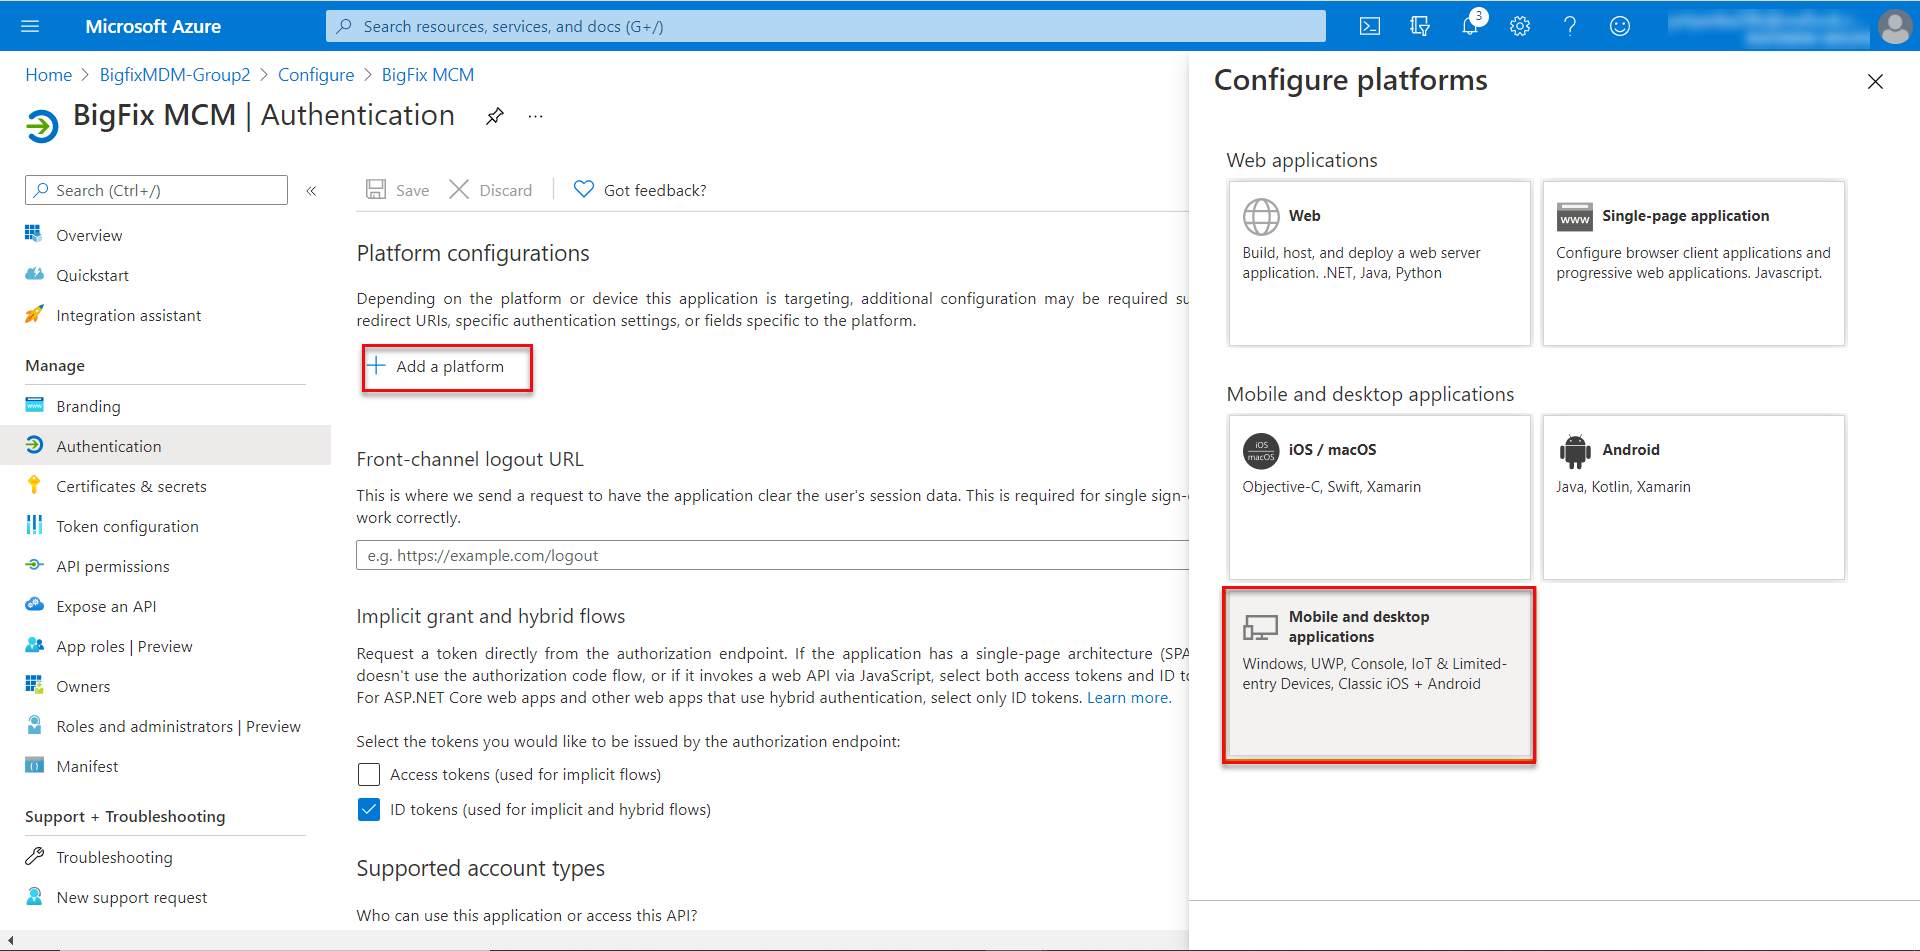Open the user account avatar
Image resolution: width=1920 pixels, height=951 pixels.
(x=1895, y=26)
